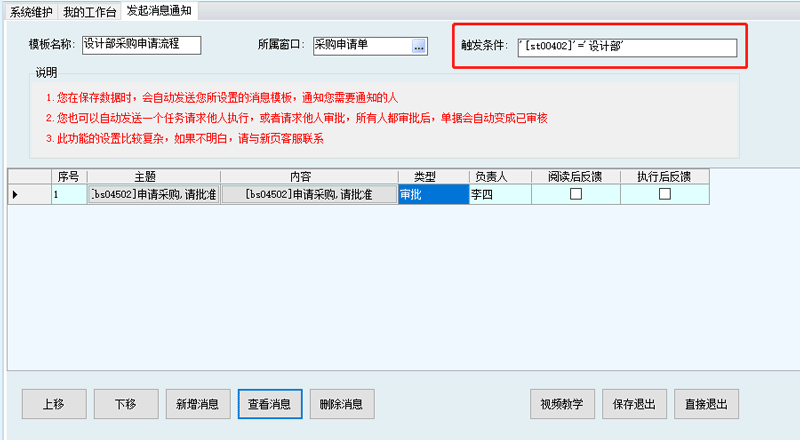Open the 类型 cell showing 审批
This screenshot has height=440, width=800.
(432, 195)
